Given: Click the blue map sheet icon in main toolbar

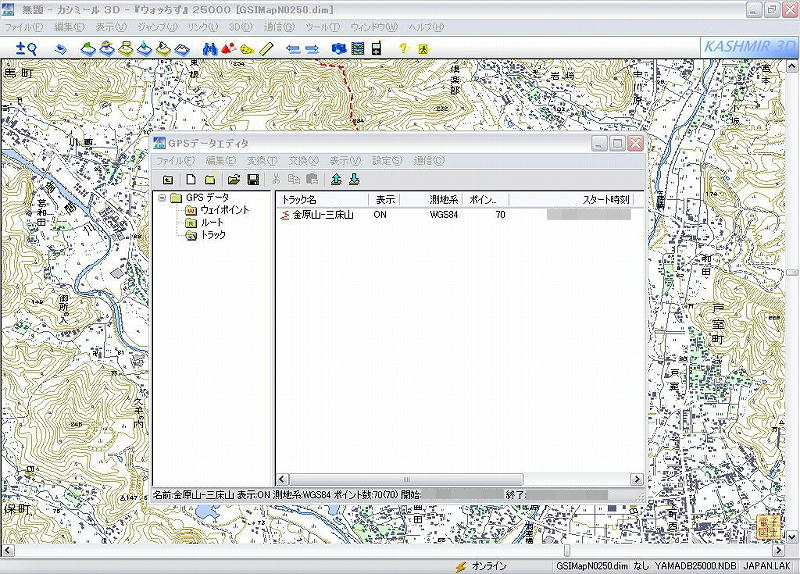Looking at the screenshot, I should 61,49.
